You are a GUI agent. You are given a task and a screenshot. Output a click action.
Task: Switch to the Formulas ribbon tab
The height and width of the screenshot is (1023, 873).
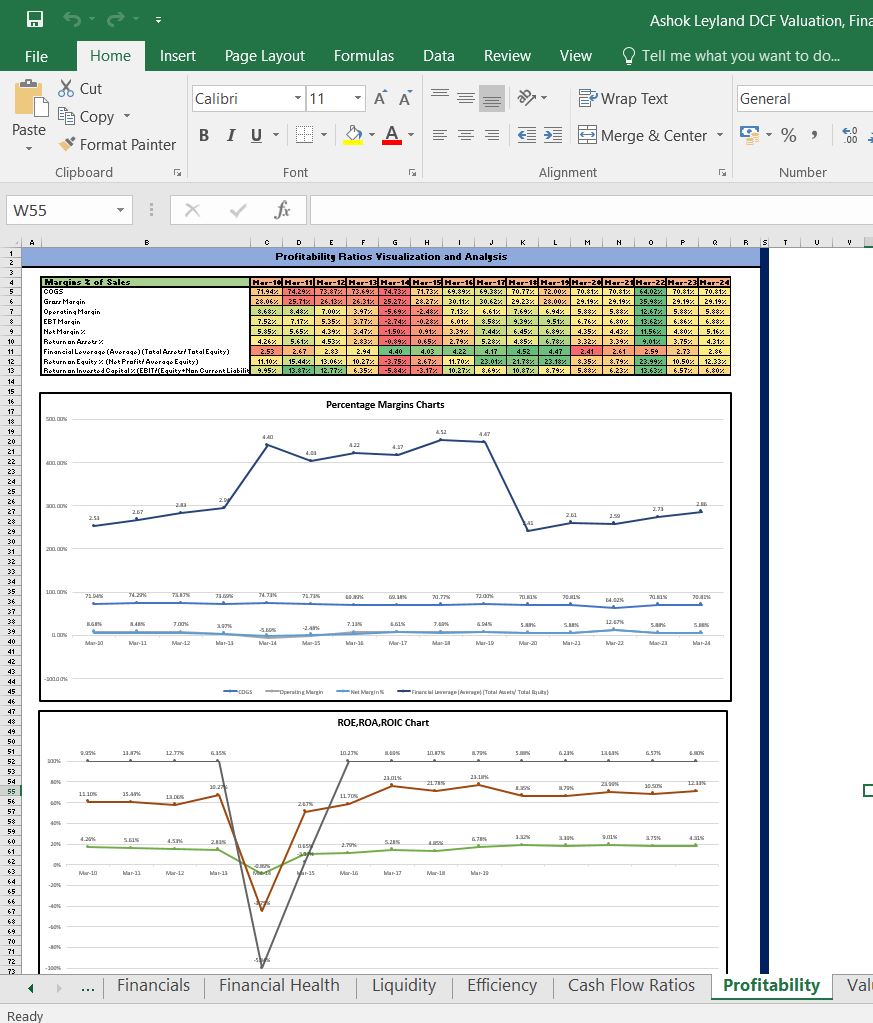[363, 56]
